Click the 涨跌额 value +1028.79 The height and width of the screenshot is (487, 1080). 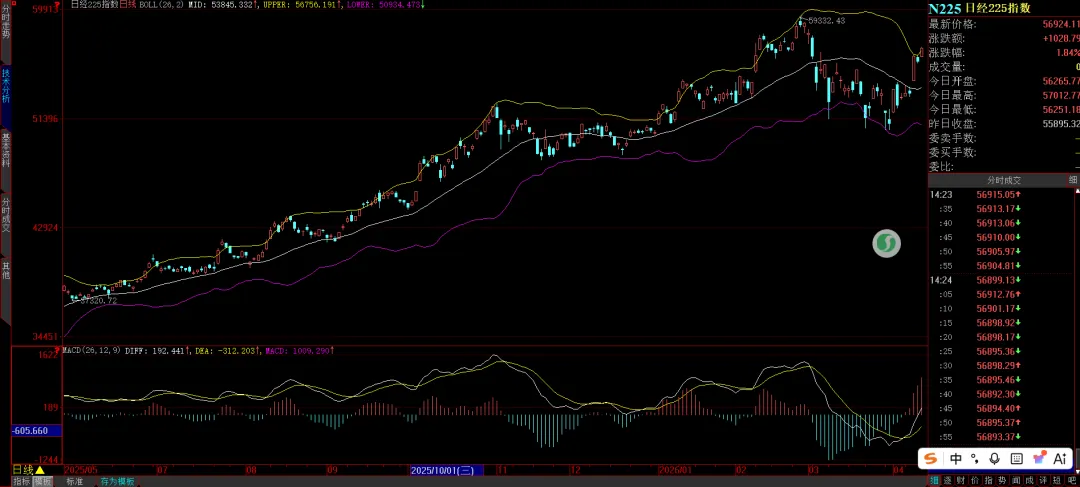point(1061,38)
